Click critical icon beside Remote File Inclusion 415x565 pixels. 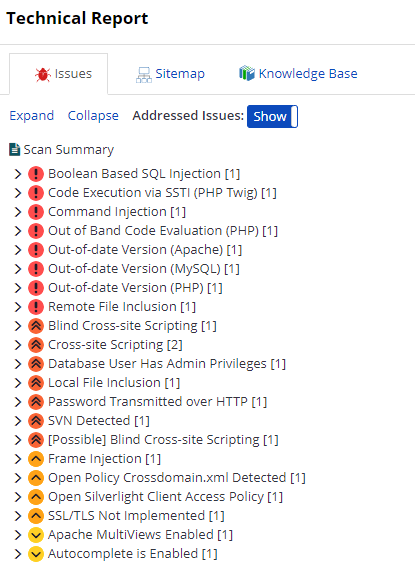tap(36, 307)
